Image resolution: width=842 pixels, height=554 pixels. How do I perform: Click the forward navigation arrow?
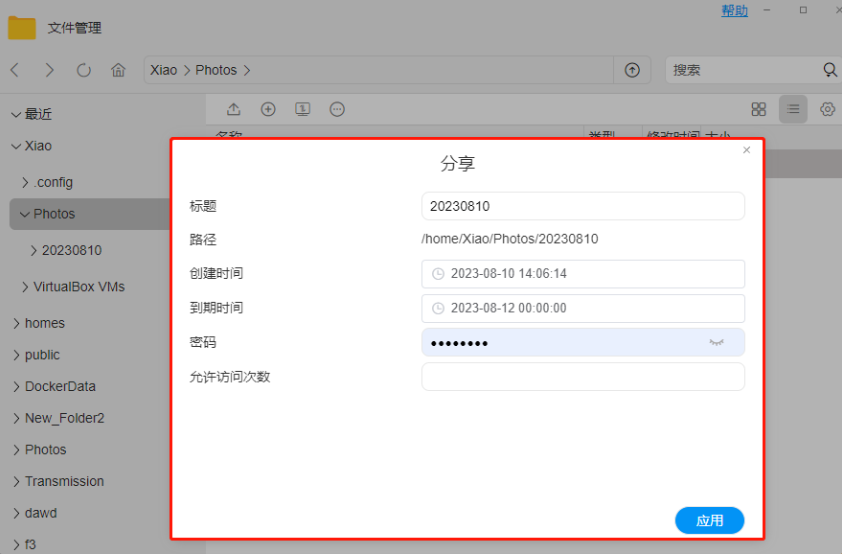pos(49,70)
